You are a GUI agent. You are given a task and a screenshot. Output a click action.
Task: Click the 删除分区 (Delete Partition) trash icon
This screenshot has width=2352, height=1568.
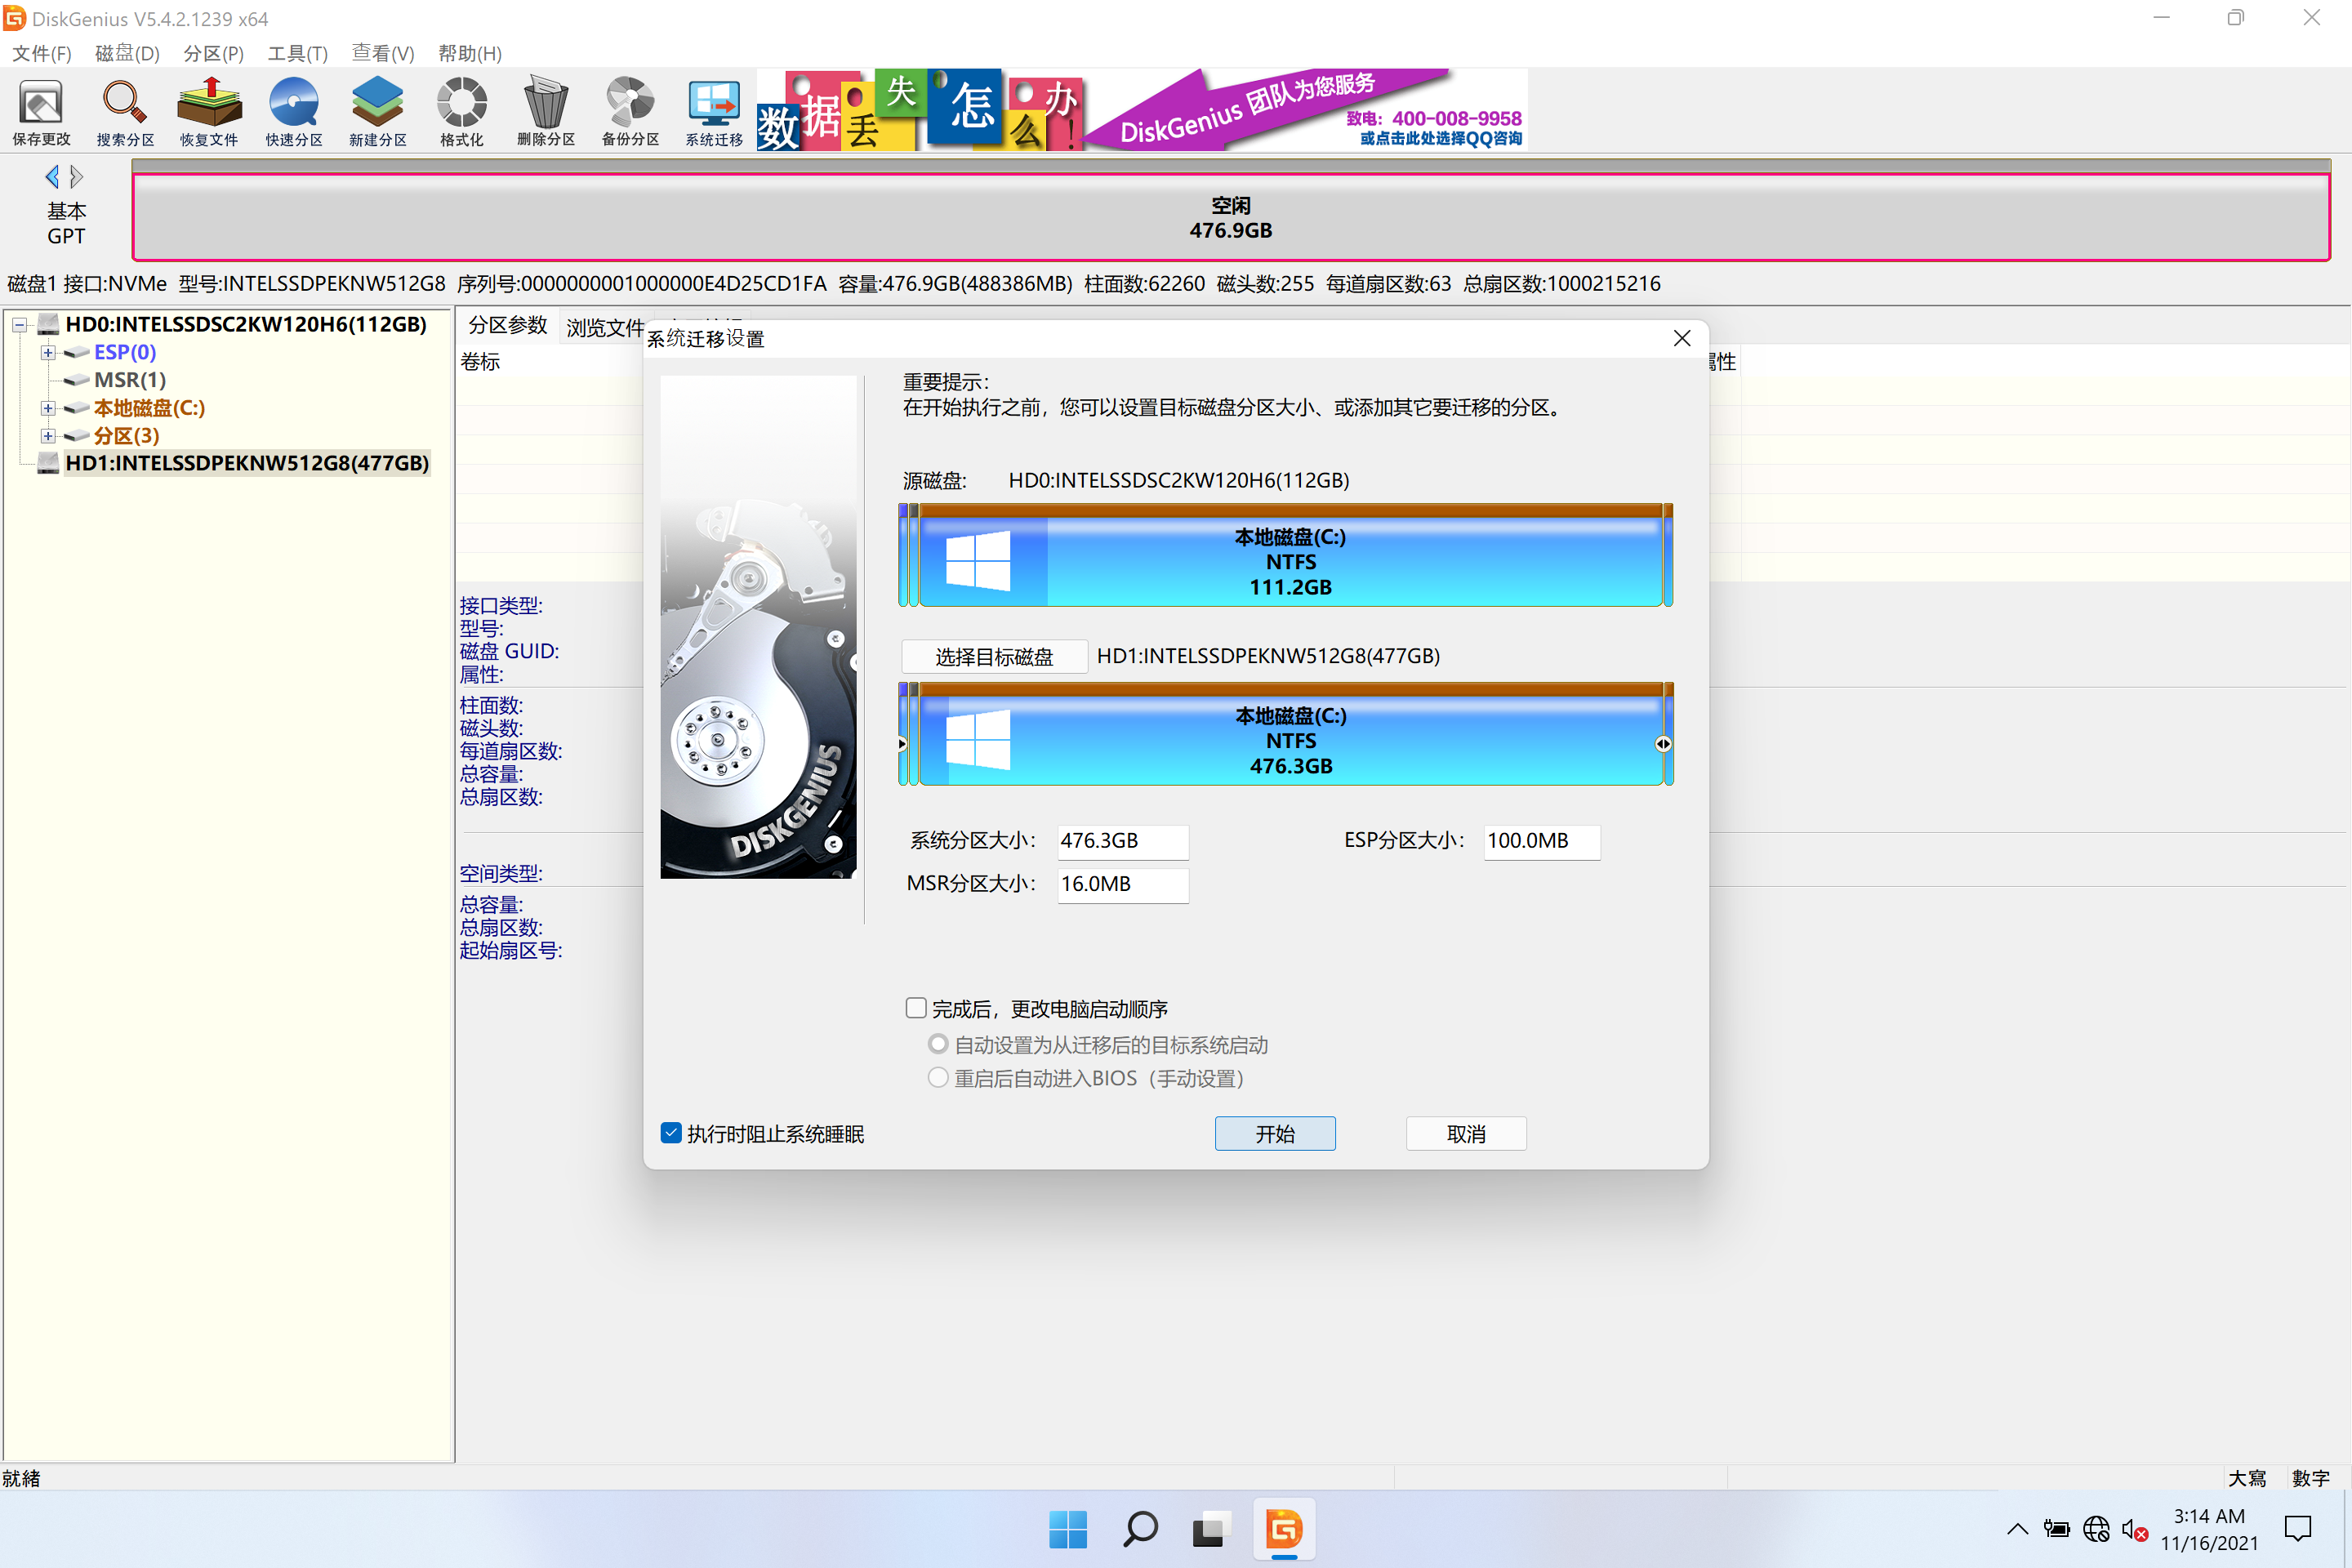point(546,111)
